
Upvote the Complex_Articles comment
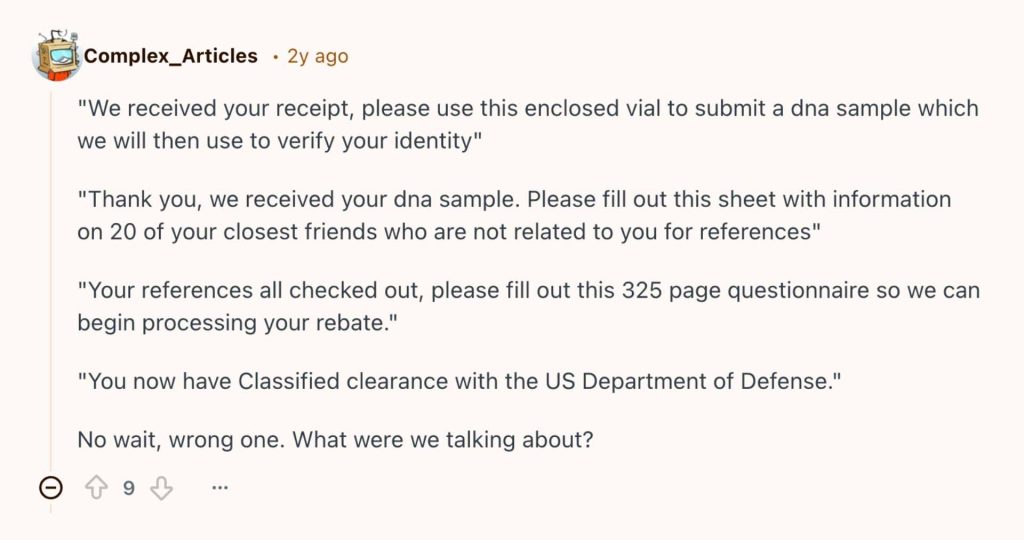pyautogui.click(x=96, y=488)
